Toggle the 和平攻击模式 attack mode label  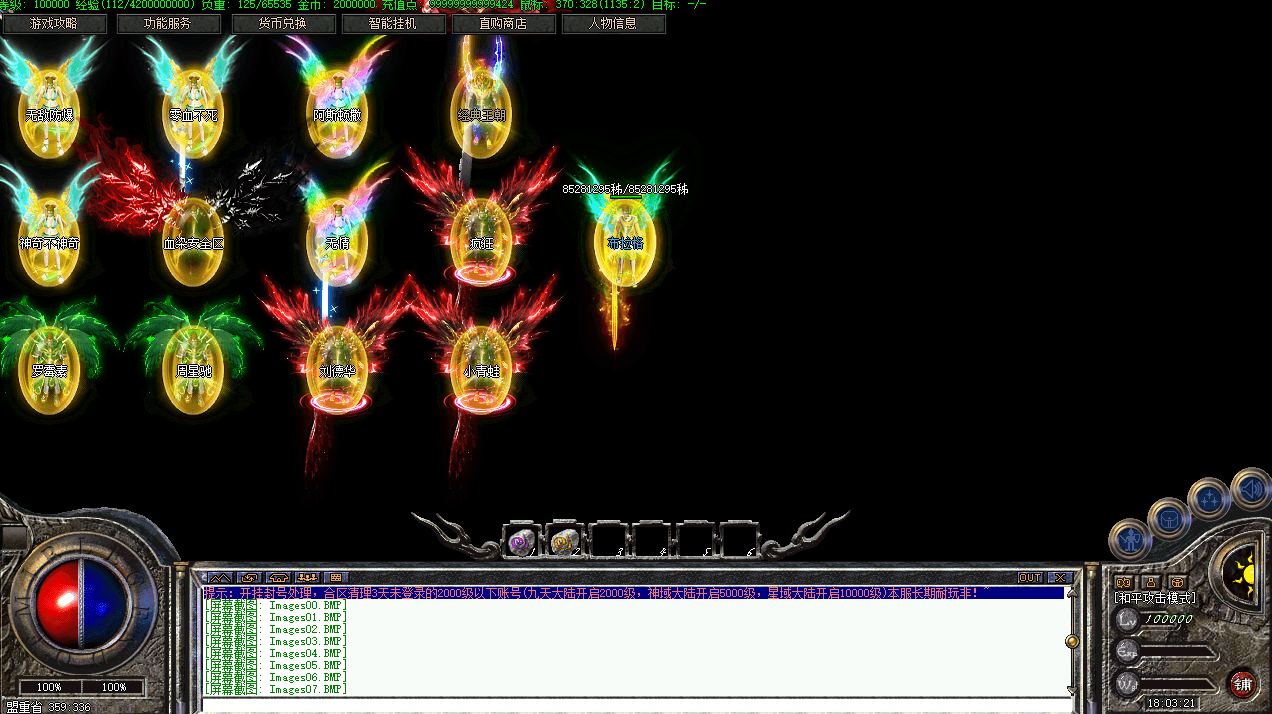pos(1155,598)
